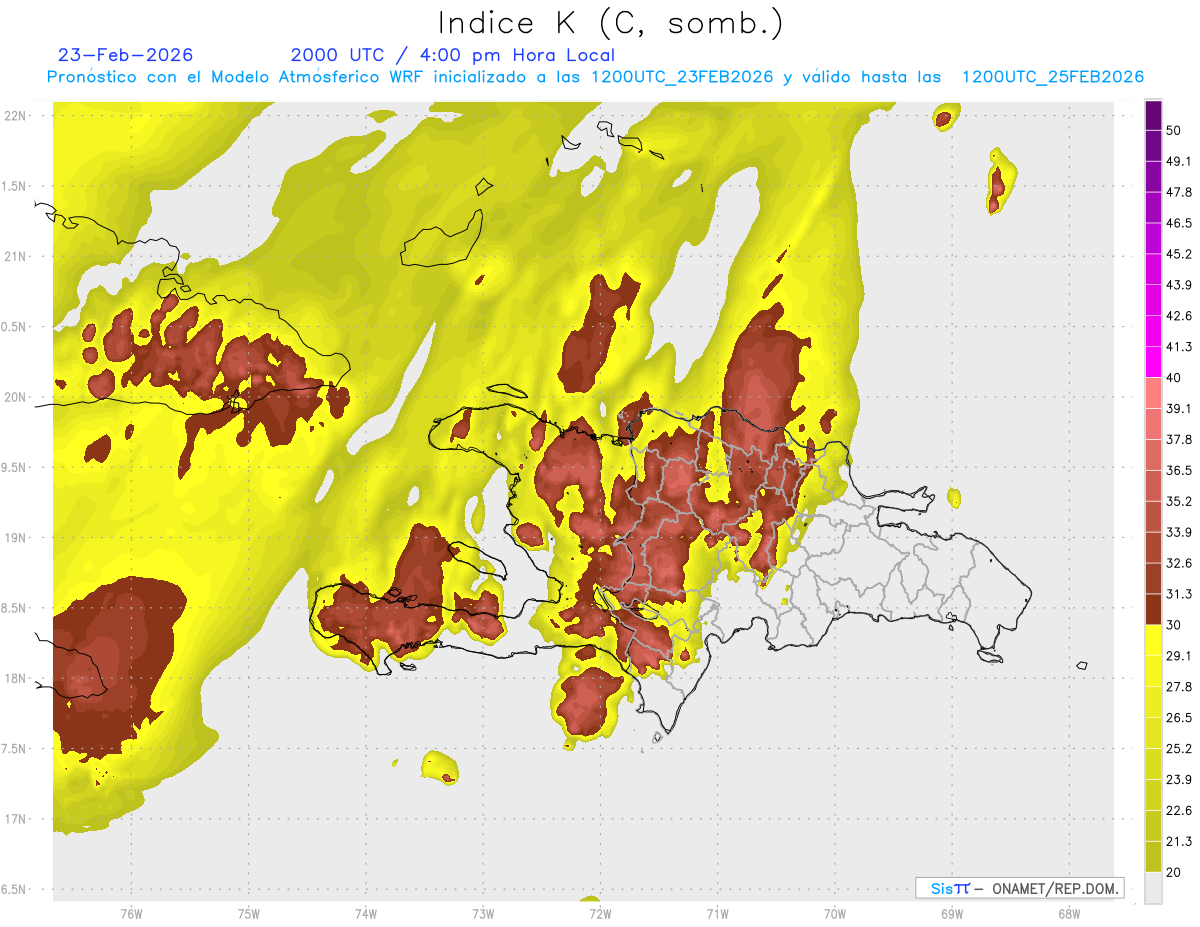Click the '17N' latitude label

pyautogui.click(x=17, y=819)
